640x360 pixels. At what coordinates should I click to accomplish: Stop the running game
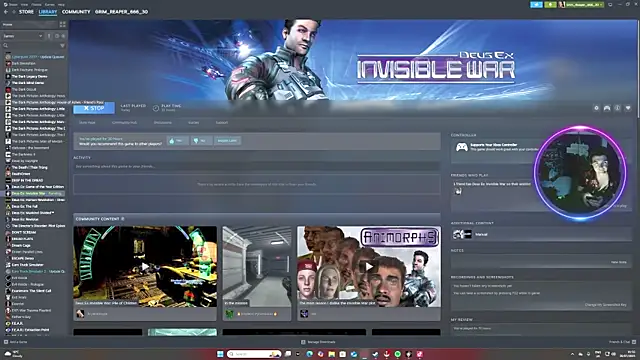94,108
